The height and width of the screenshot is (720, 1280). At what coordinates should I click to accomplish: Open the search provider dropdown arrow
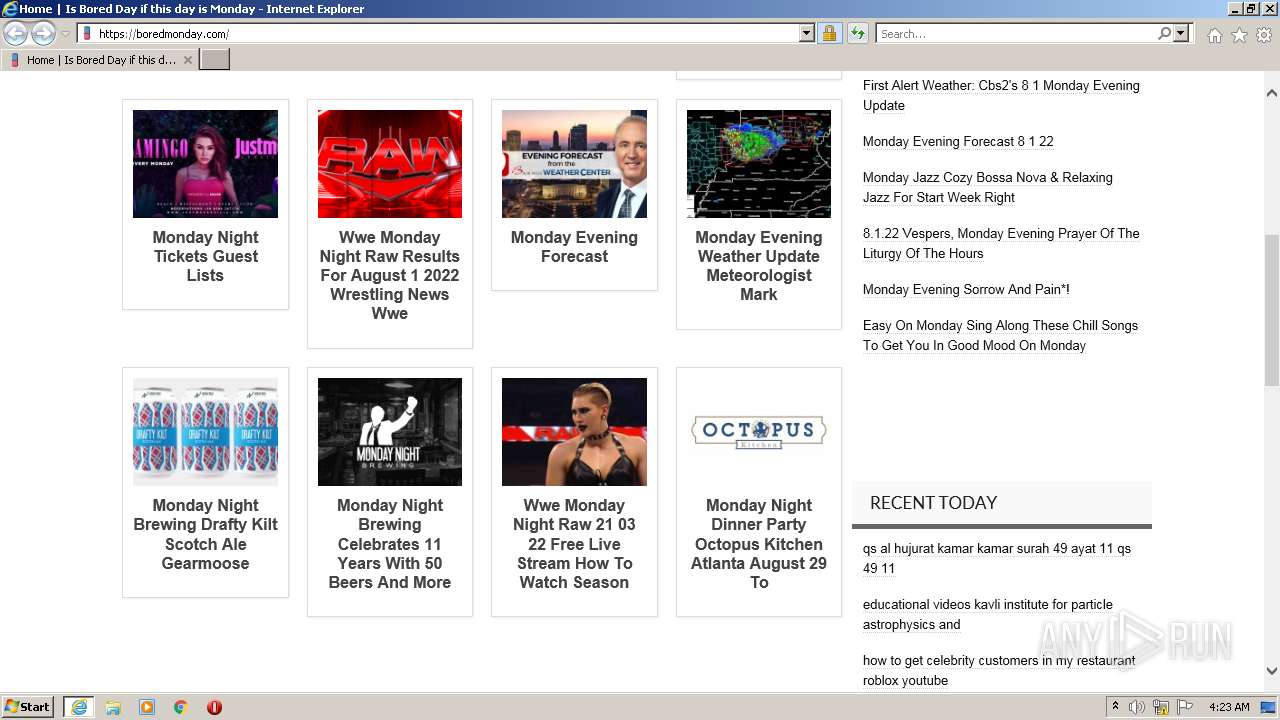pos(1181,34)
